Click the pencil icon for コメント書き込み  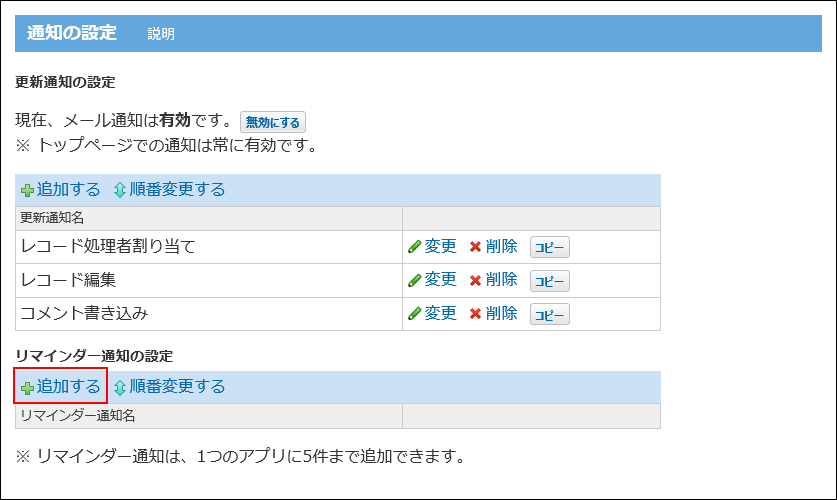[x=414, y=314]
